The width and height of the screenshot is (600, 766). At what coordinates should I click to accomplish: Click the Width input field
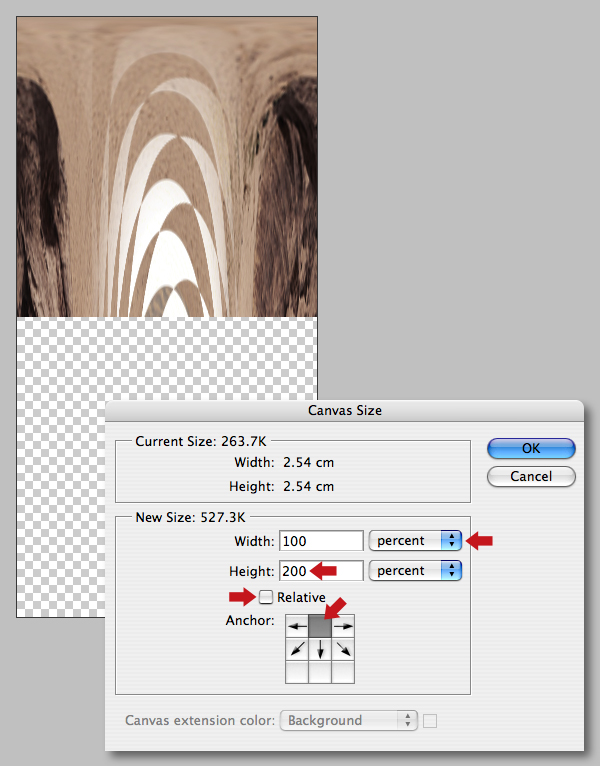pyautogui.click(x=321, y=541)
